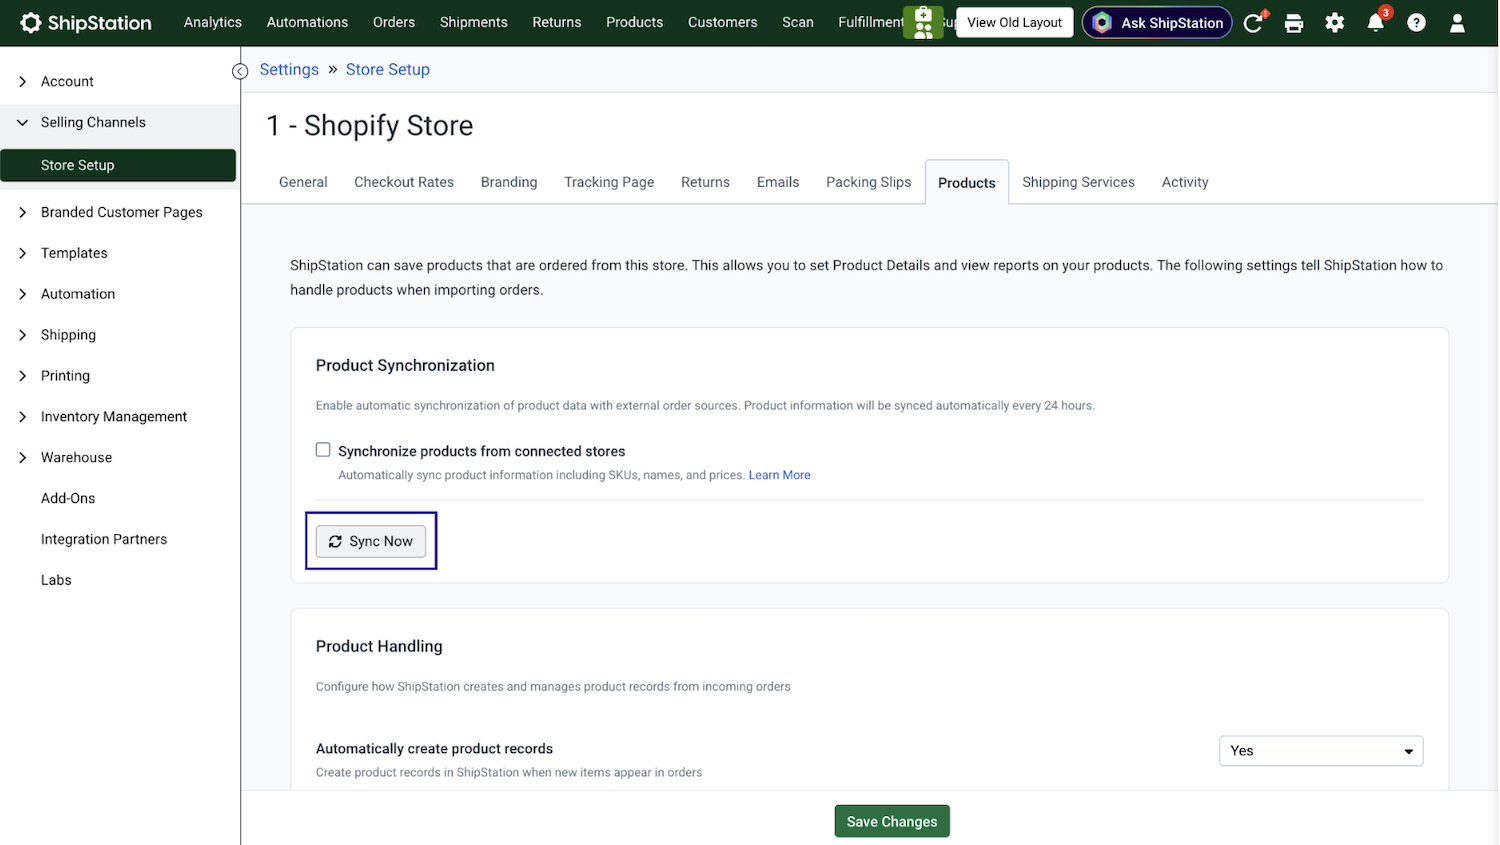
Task: Go to Automations in top navigation
Action: pyautogui.click(x=307, y=22)
